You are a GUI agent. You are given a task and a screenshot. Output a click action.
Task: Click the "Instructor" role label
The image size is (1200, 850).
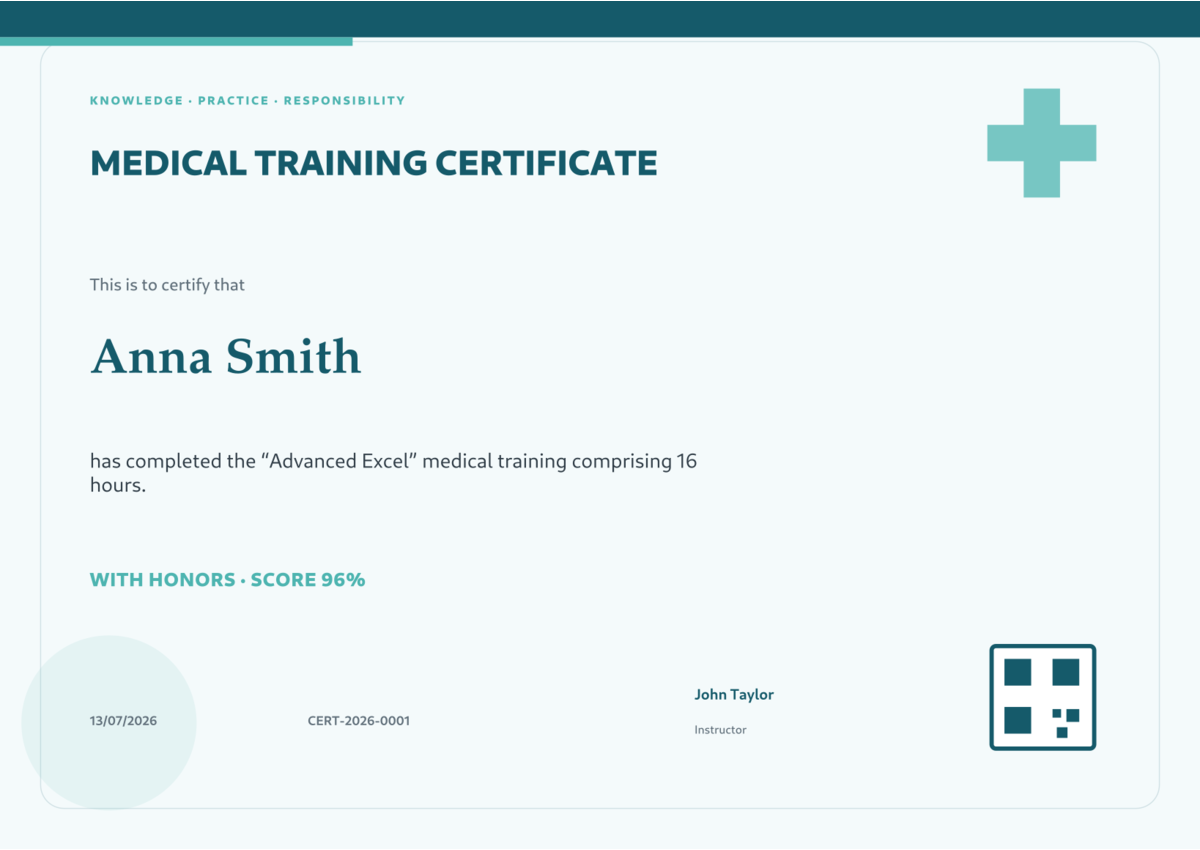tap(720, 730)
